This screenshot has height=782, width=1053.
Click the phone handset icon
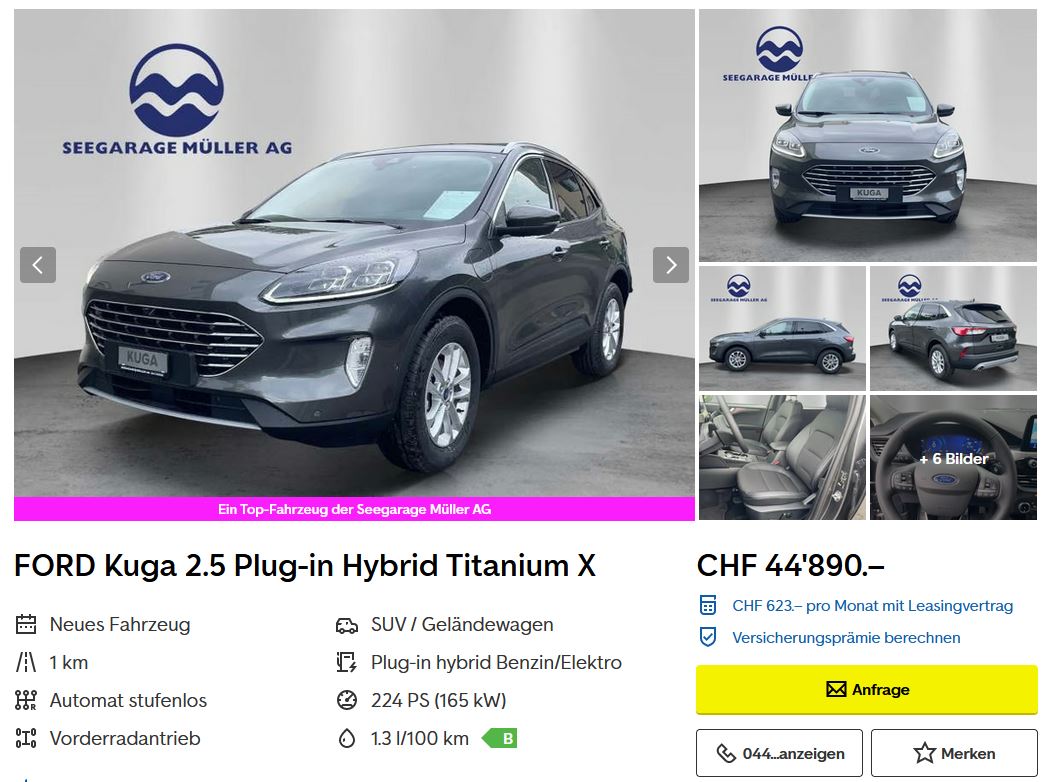point(726,753)
